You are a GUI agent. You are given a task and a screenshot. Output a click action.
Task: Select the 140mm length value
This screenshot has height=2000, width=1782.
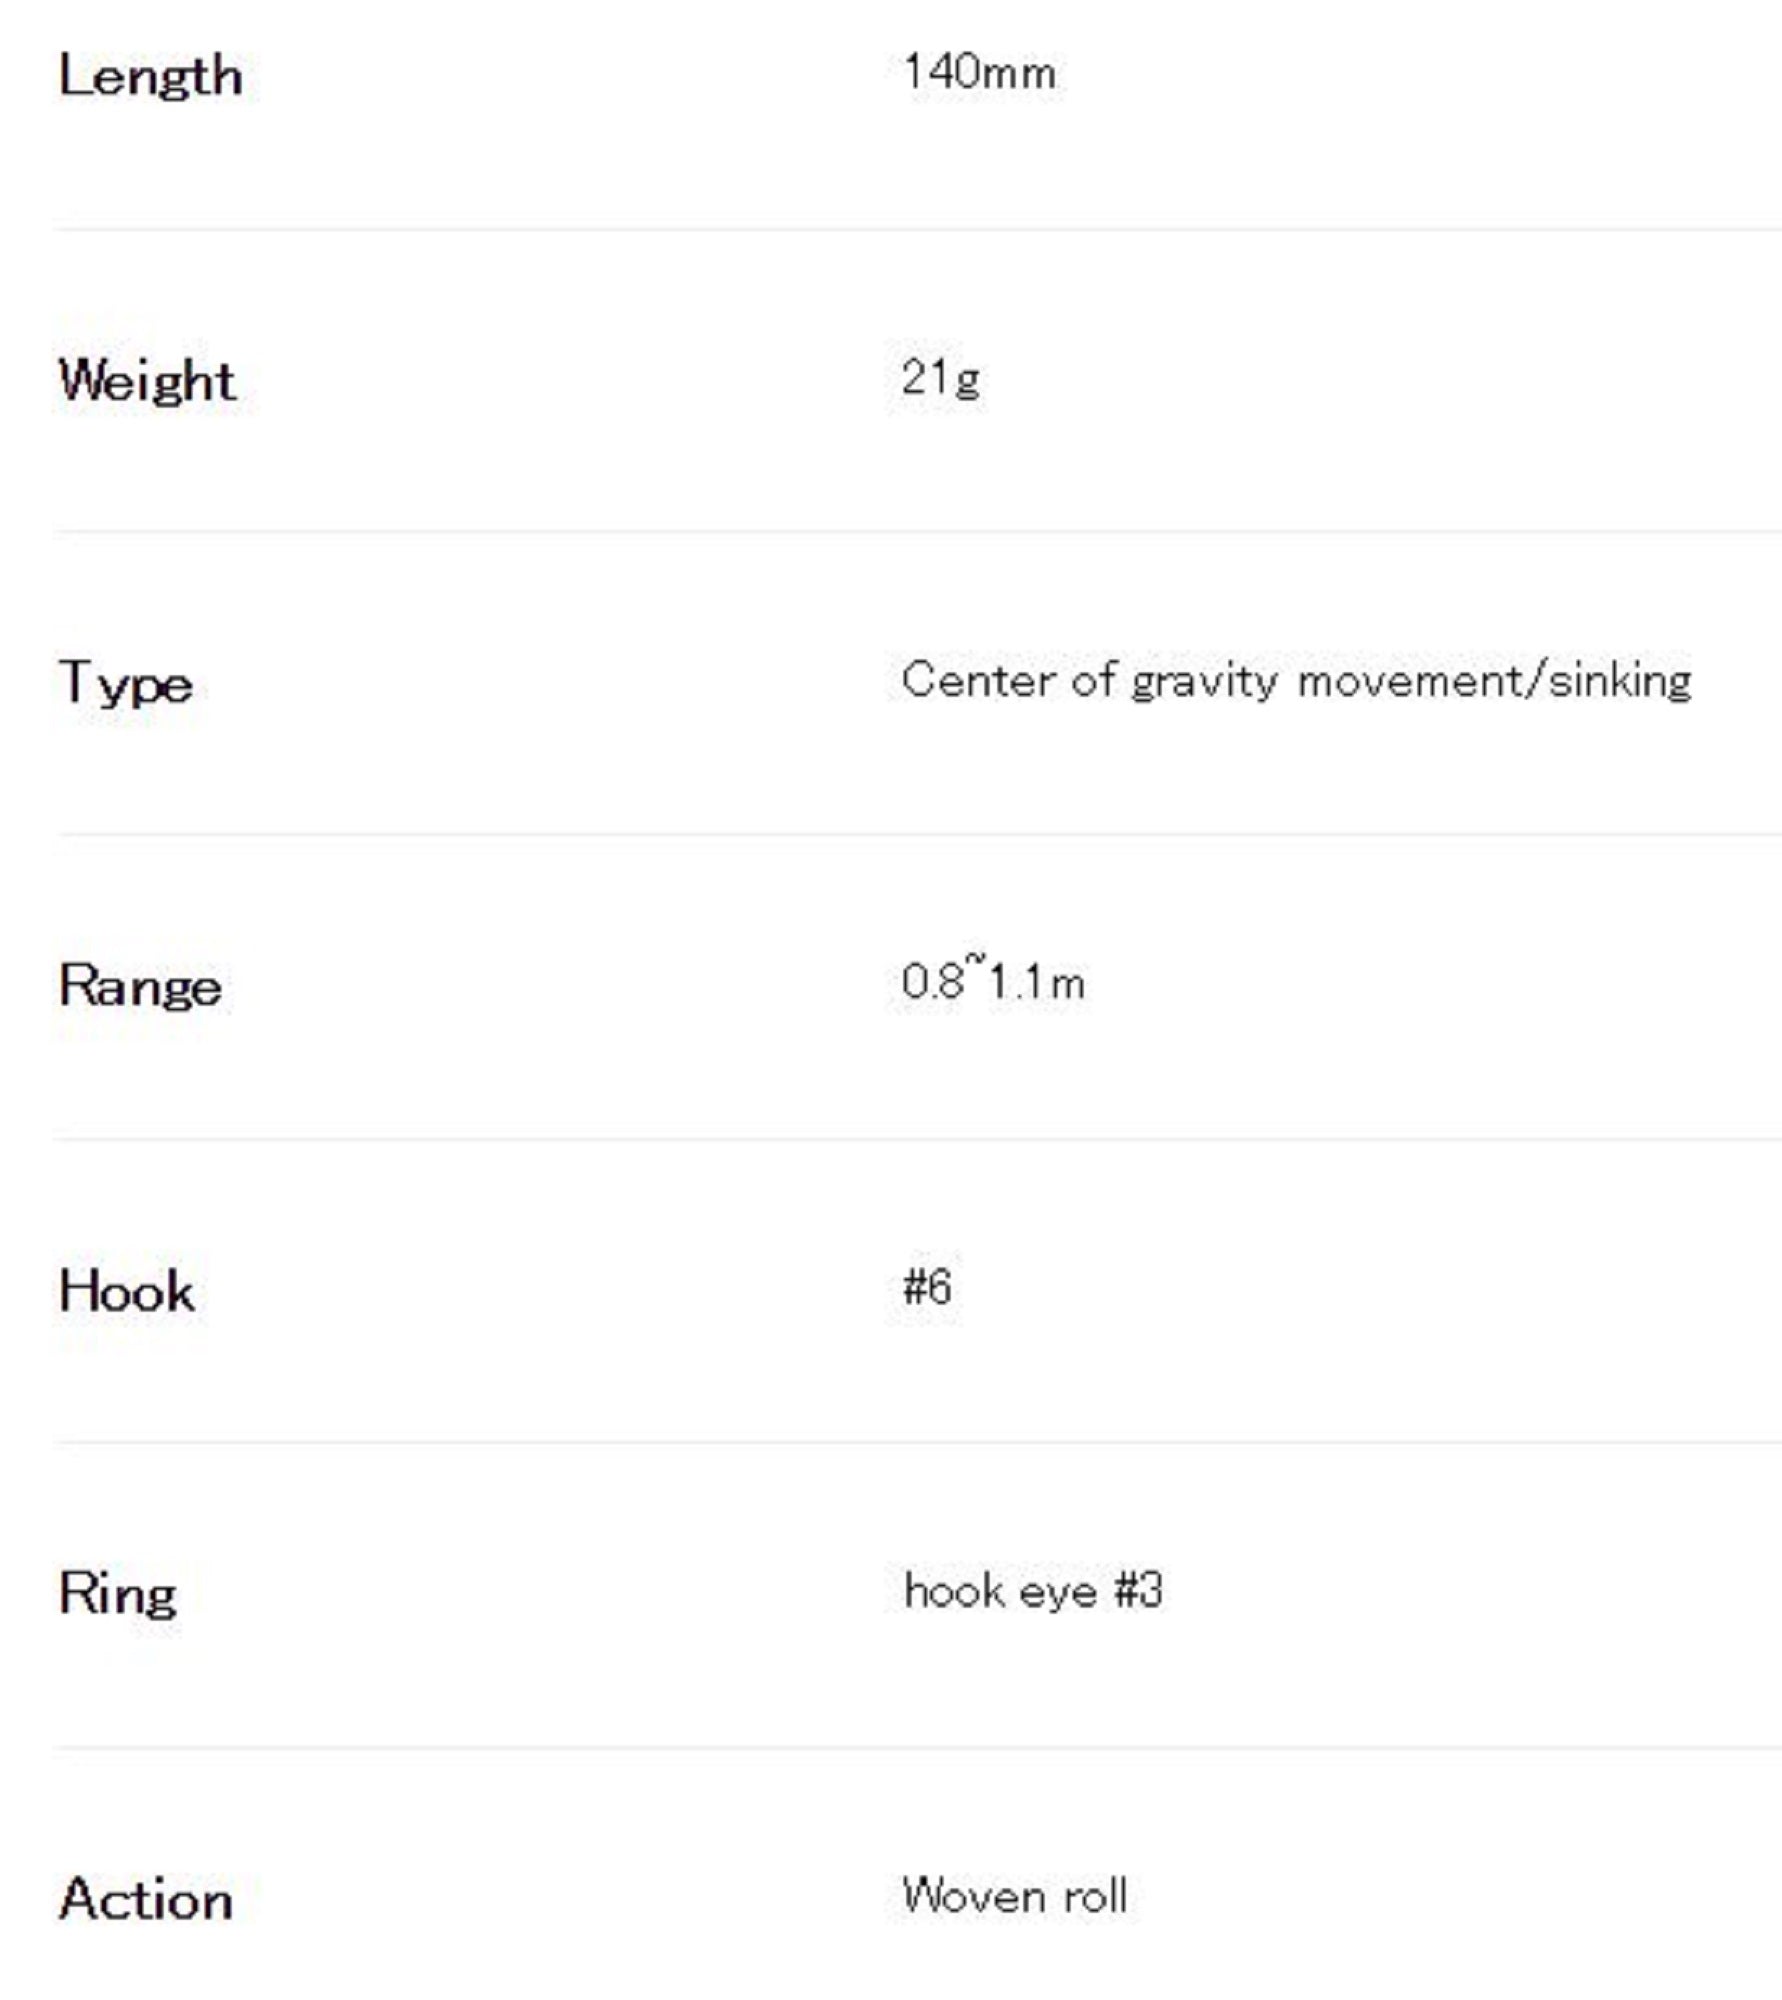(978, 73)
